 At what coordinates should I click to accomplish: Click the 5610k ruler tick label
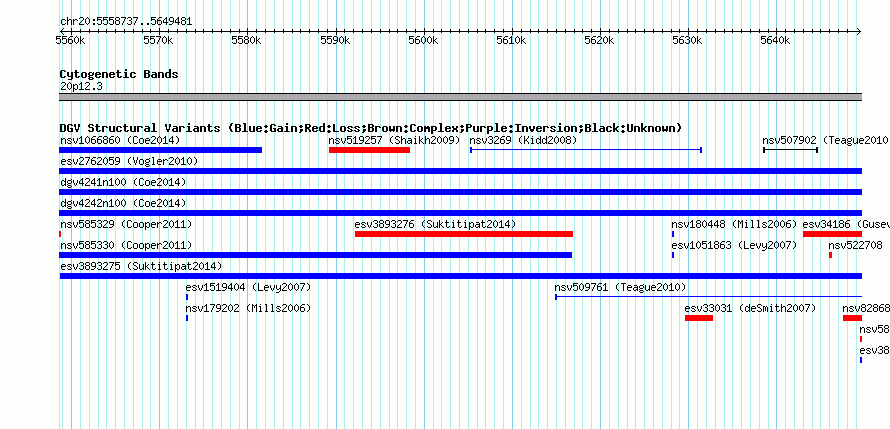[x=511, y=41]
